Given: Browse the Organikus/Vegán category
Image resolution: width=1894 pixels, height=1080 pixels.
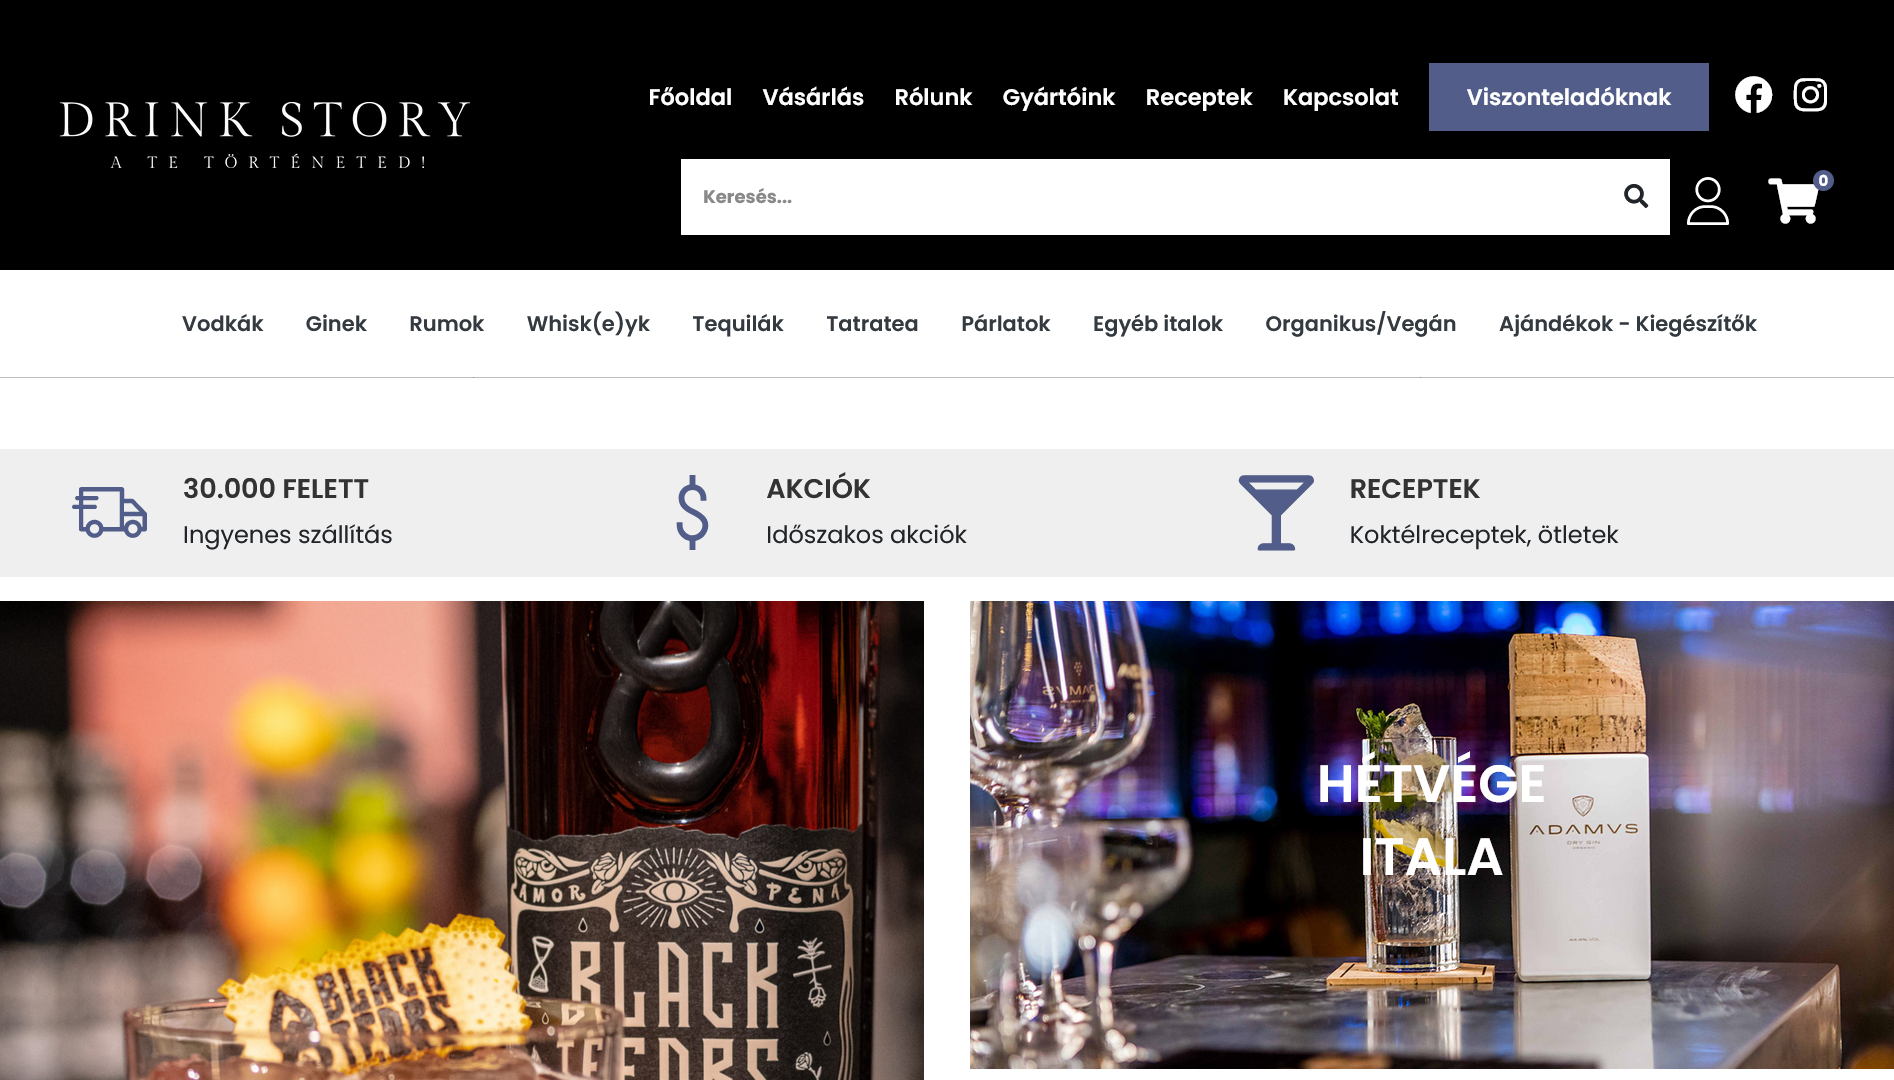Looking at the screenshot, I should (x=1360, y=324).
